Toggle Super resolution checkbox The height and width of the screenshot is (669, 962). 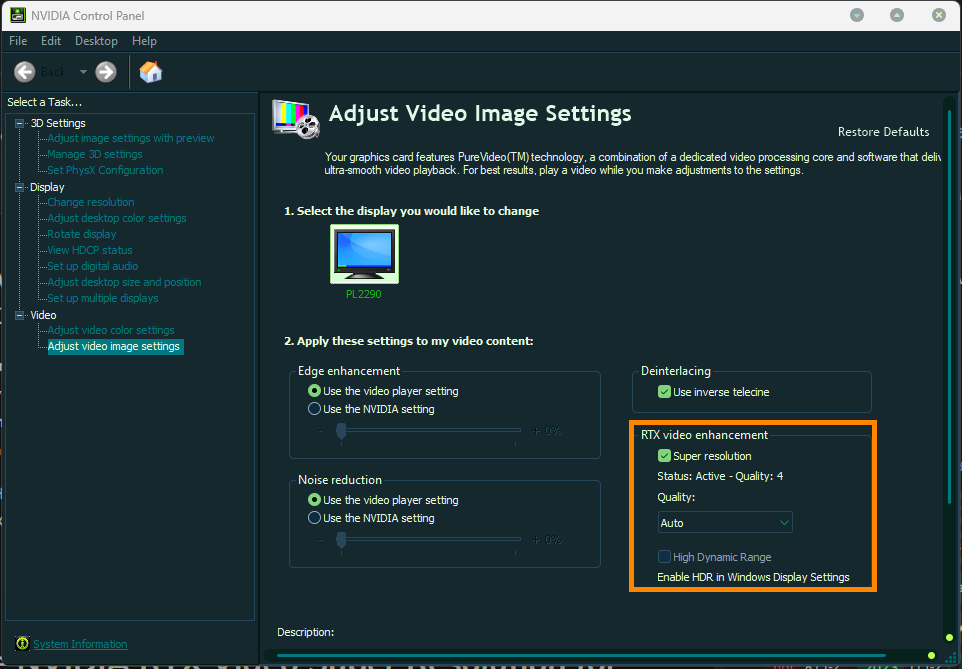[664, 455]
